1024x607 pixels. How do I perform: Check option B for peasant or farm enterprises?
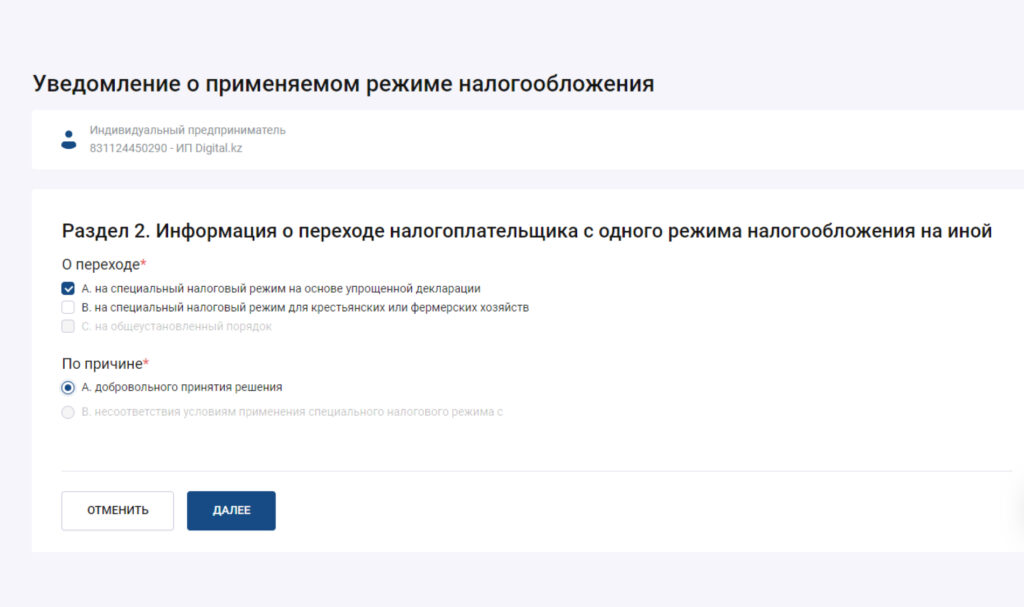click(67, 308)
